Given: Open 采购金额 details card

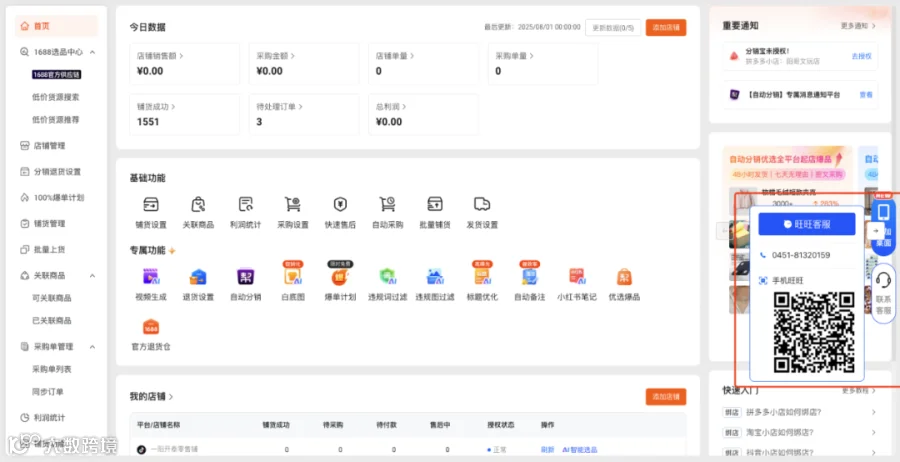Looking at the screenshot, I should click(304, 64).
